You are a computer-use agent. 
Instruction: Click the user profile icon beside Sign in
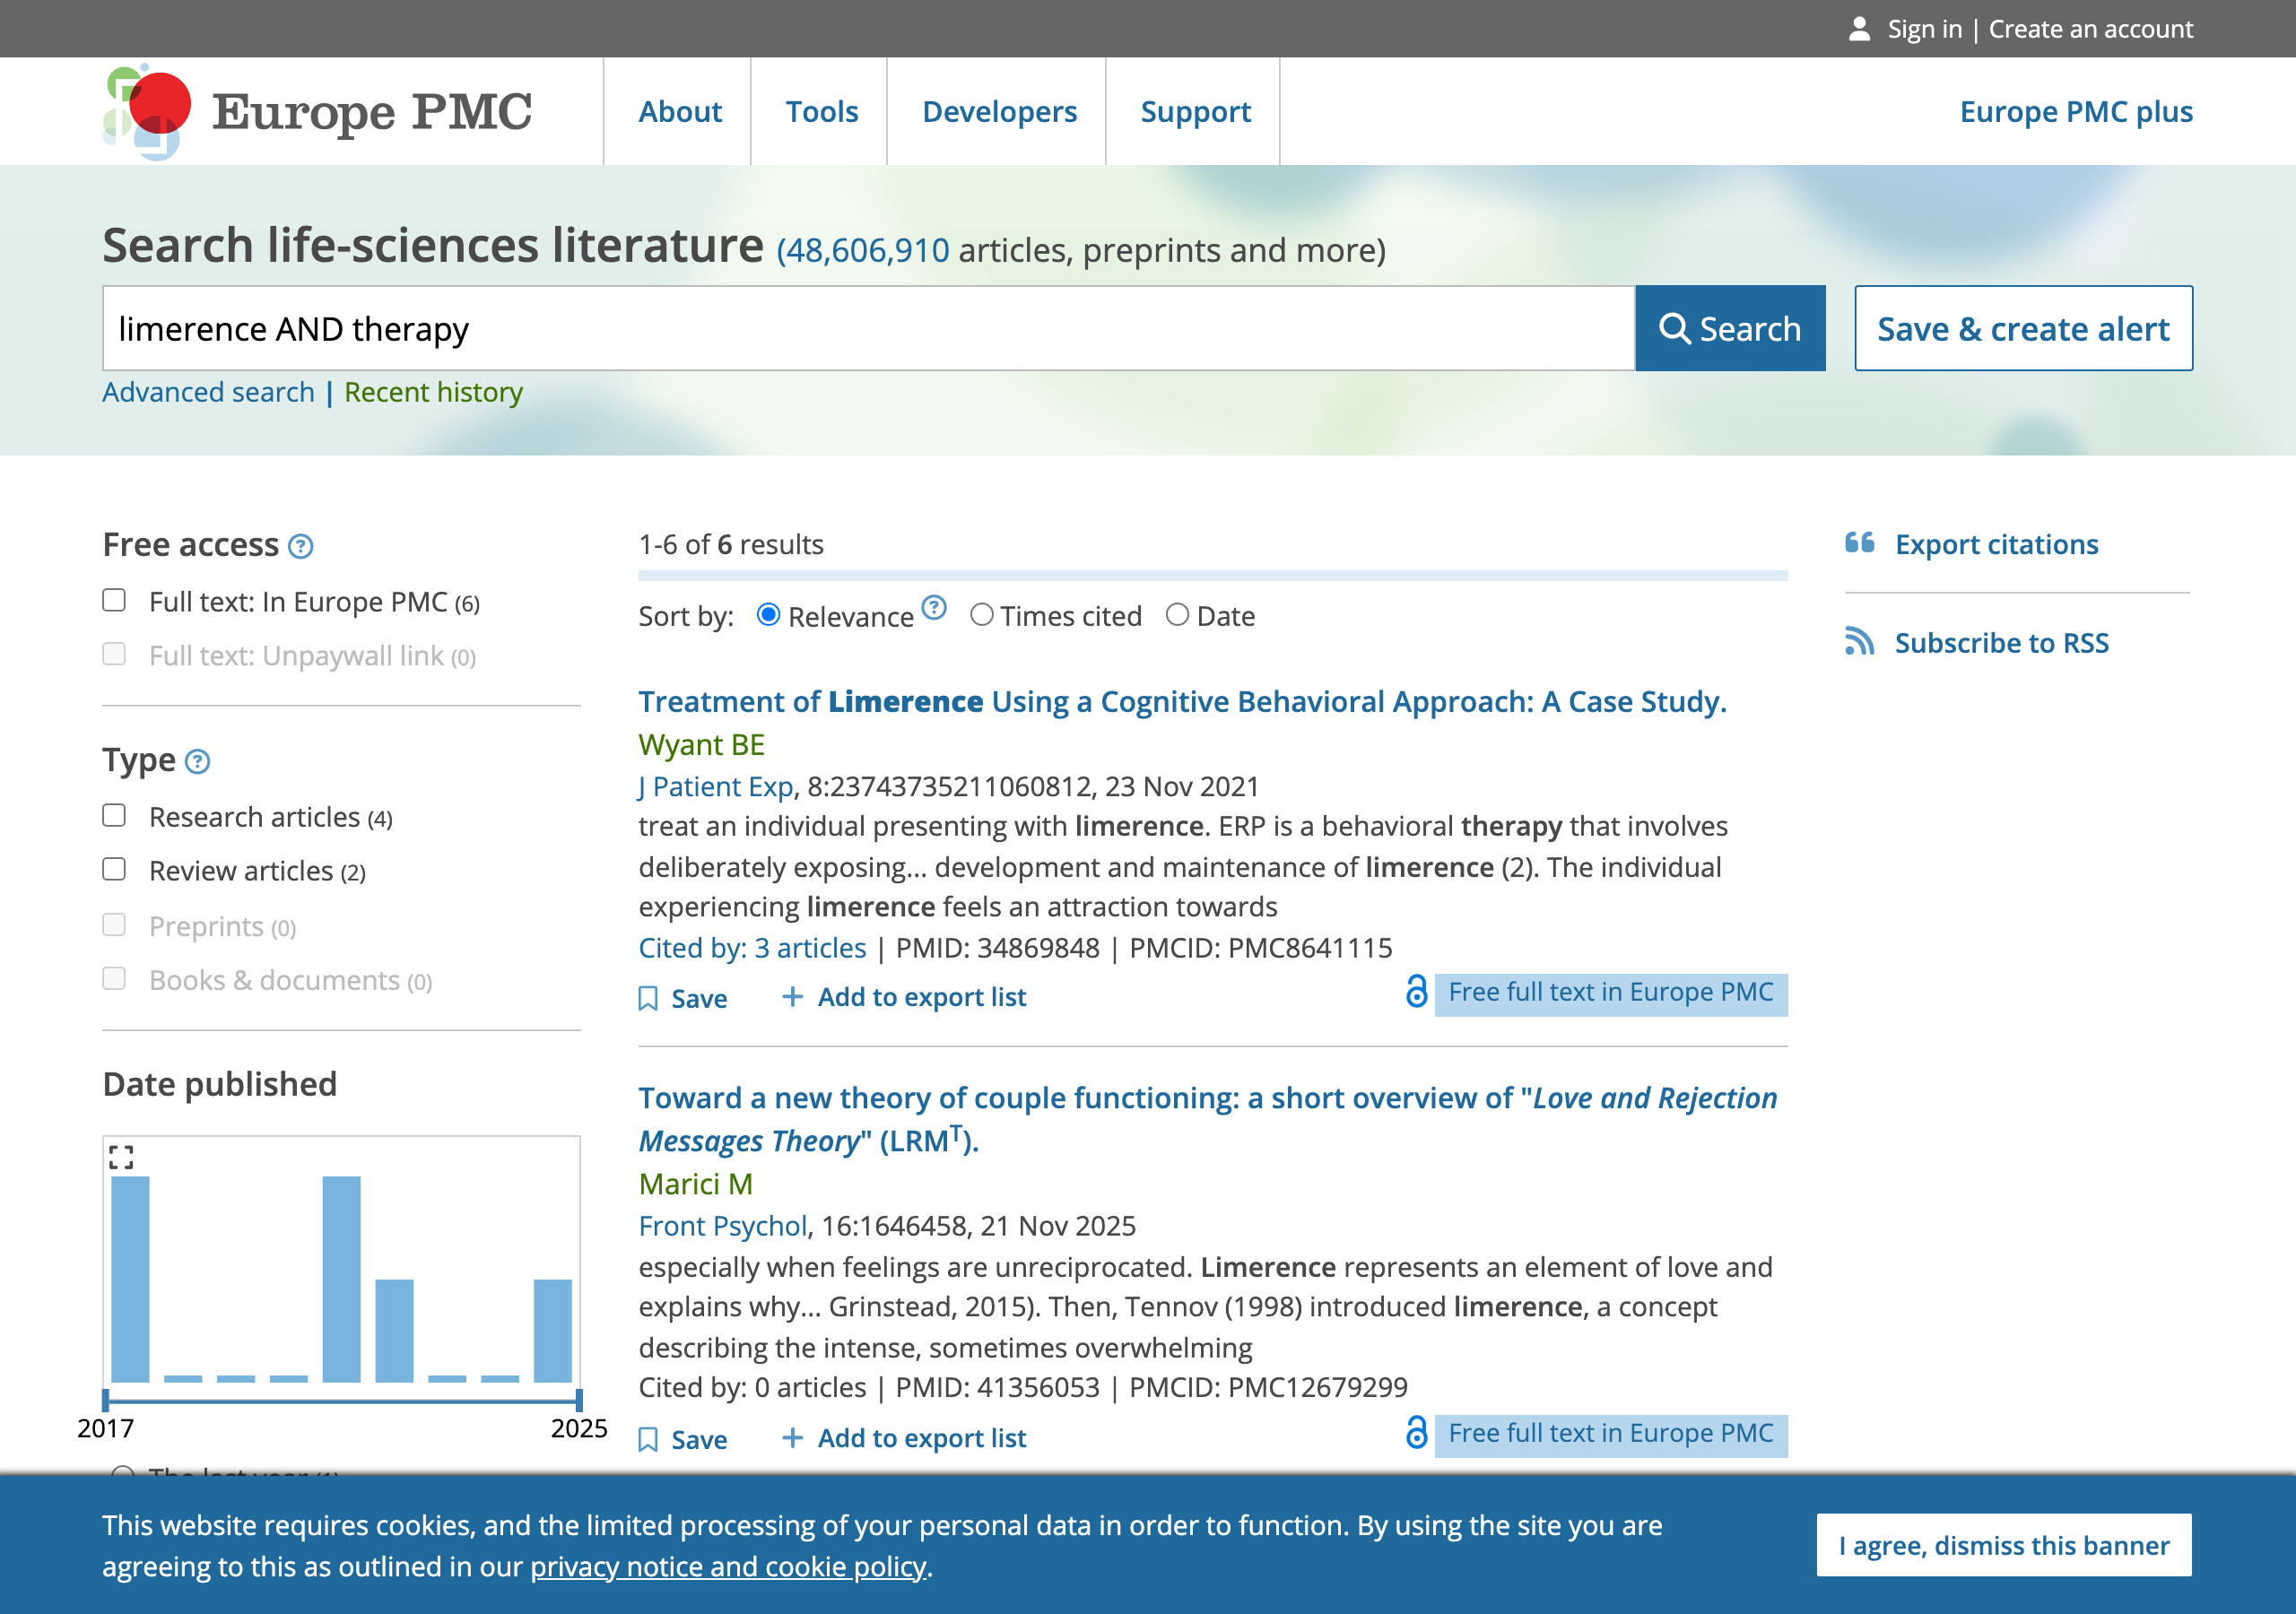point(1859,29)
